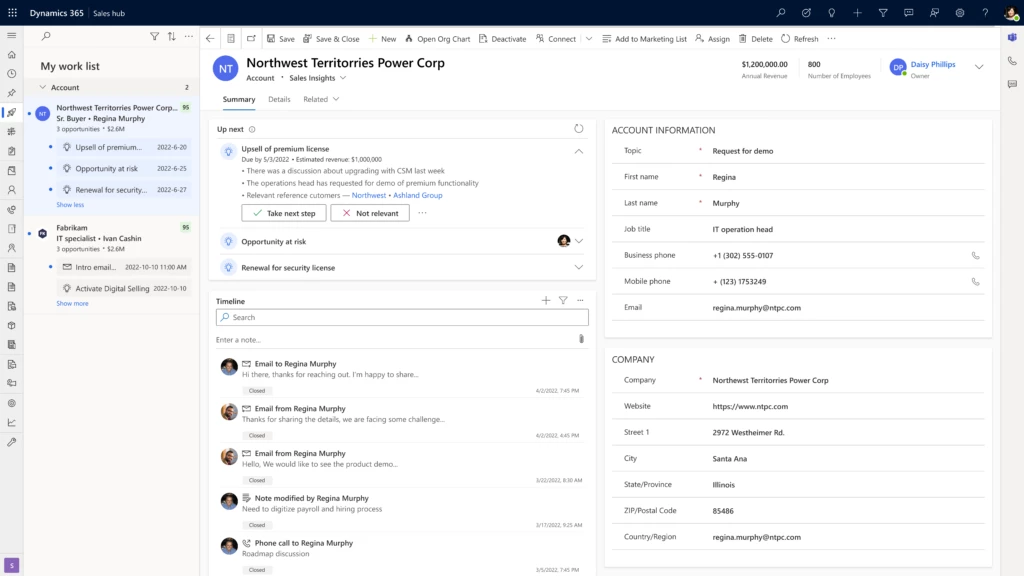Image resolution: width=1024 pixels, height=576 pixels.
Task: Open the Timeline filter icon
Action: (560, 299)
